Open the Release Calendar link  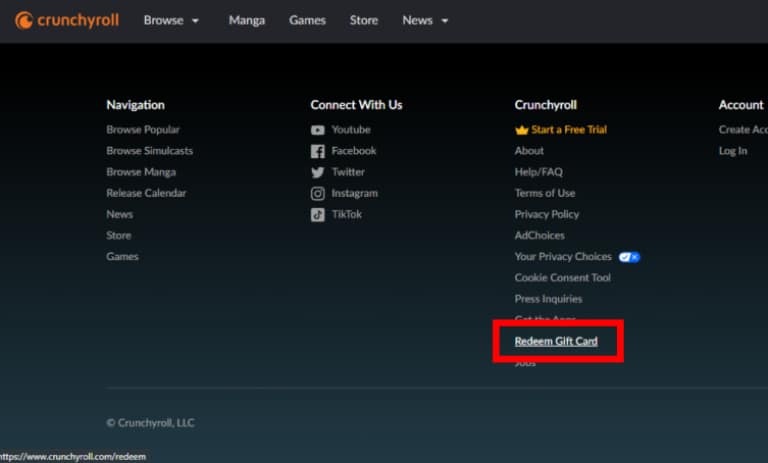coord(146,193)
